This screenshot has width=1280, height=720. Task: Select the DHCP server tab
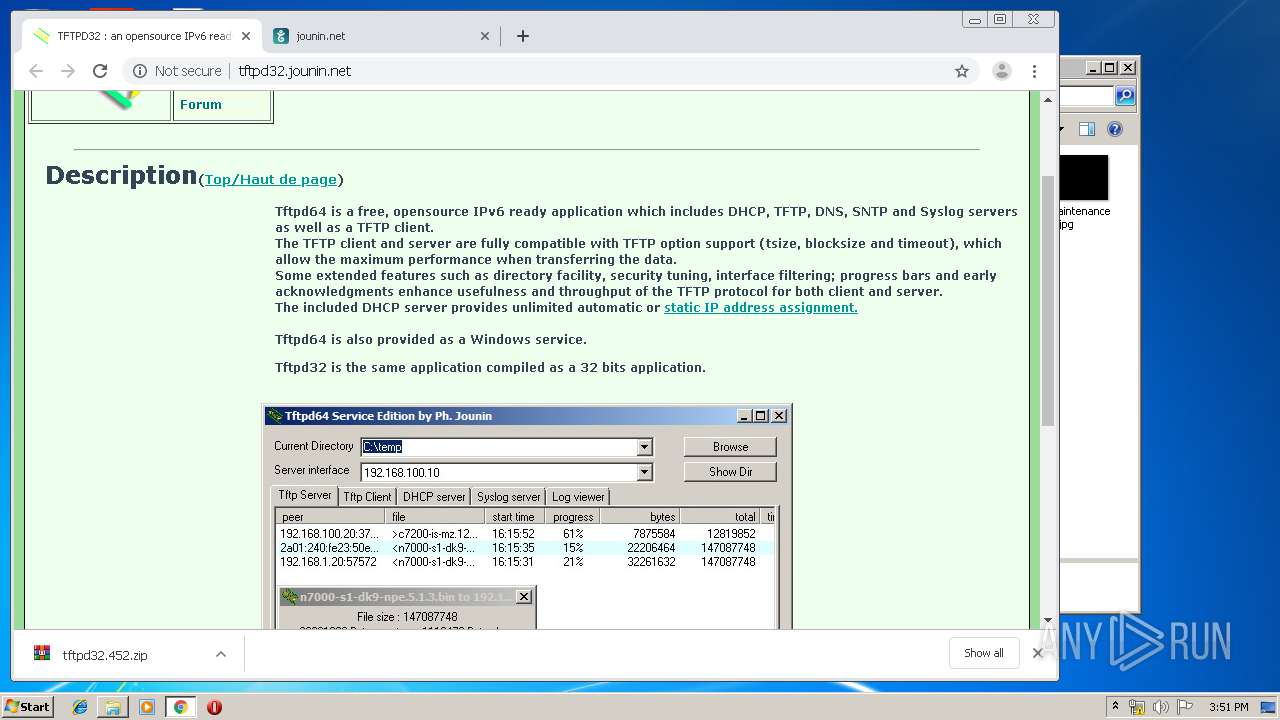[434, 496]
